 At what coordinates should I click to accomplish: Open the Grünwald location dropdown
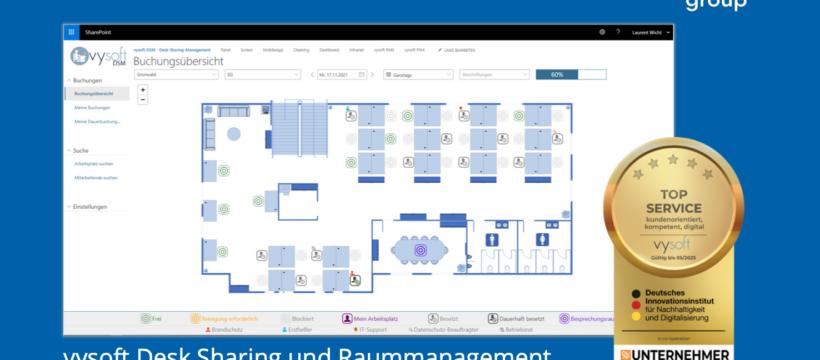(x=176, y=75)
